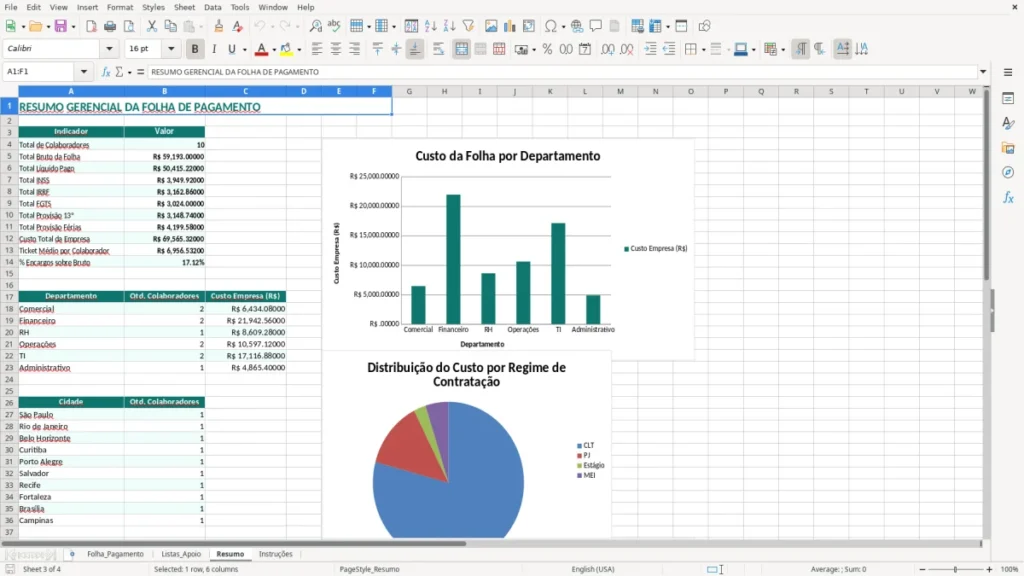Open Find and Replace icon
This screenshot has width=1024, height=576.
point(315,26)
